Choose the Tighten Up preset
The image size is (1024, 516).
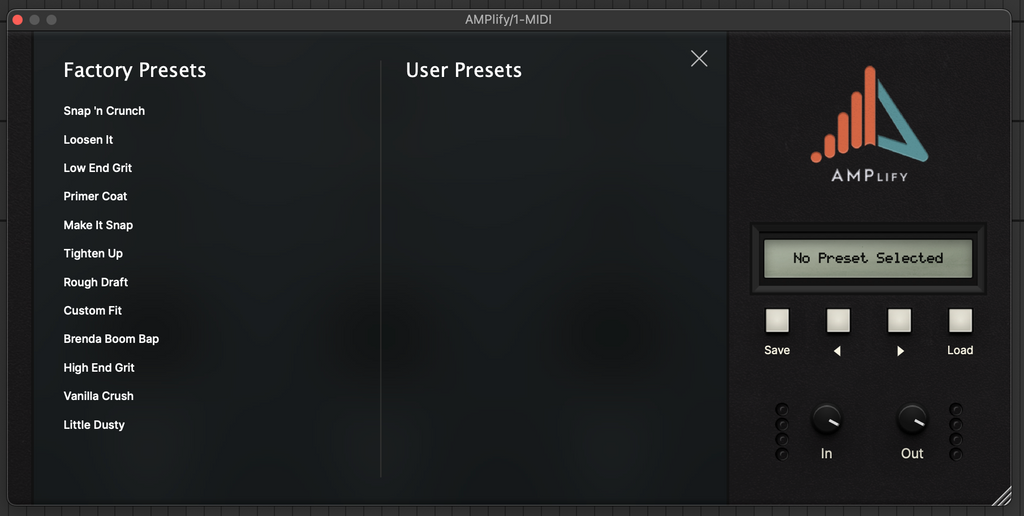(93, 254)
